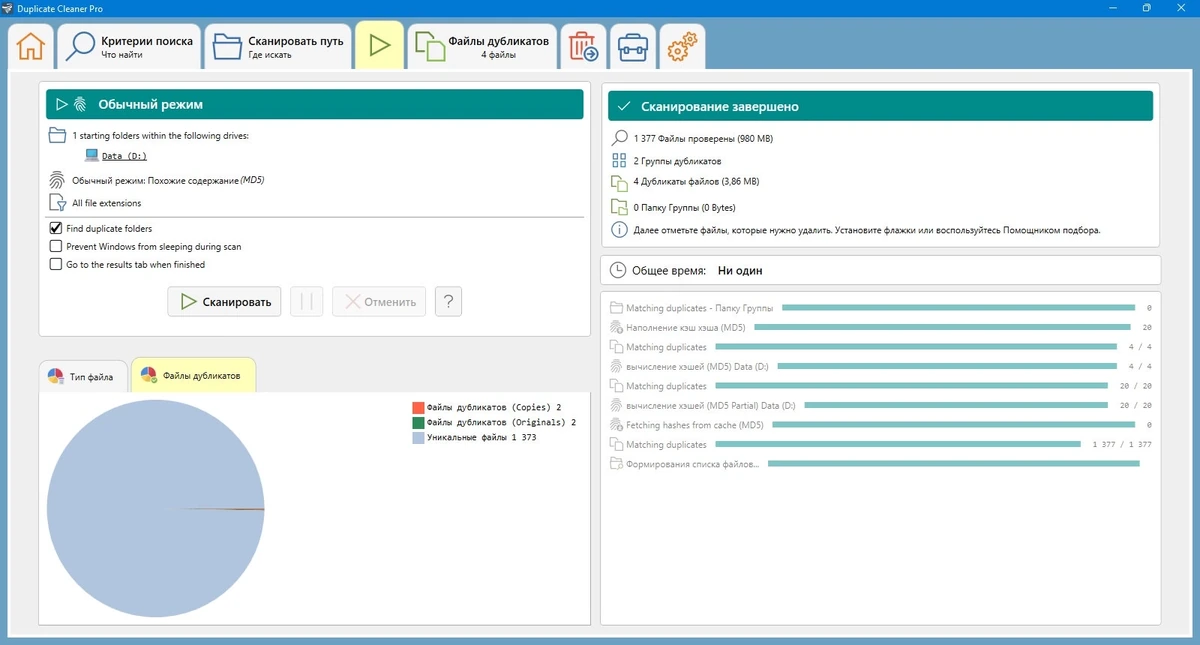Check Go to the results tab when finished
Viewport: 1200px width, 645px height.
(56, 264)
